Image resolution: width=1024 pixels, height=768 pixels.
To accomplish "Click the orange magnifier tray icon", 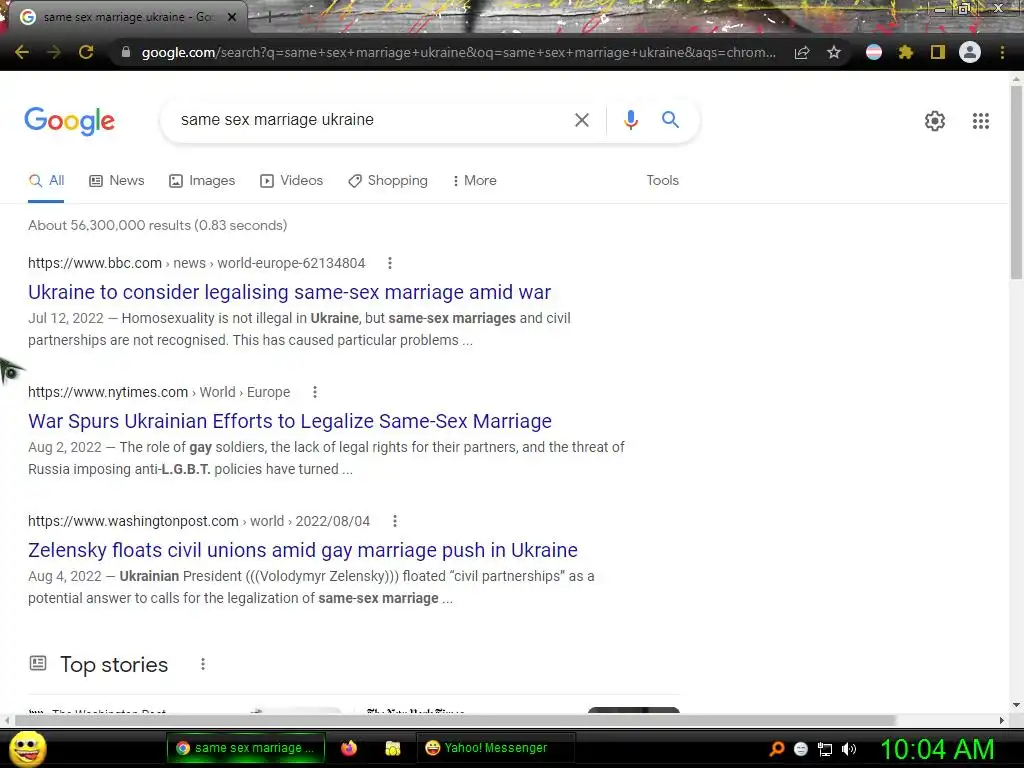I will tap(777, 749).
